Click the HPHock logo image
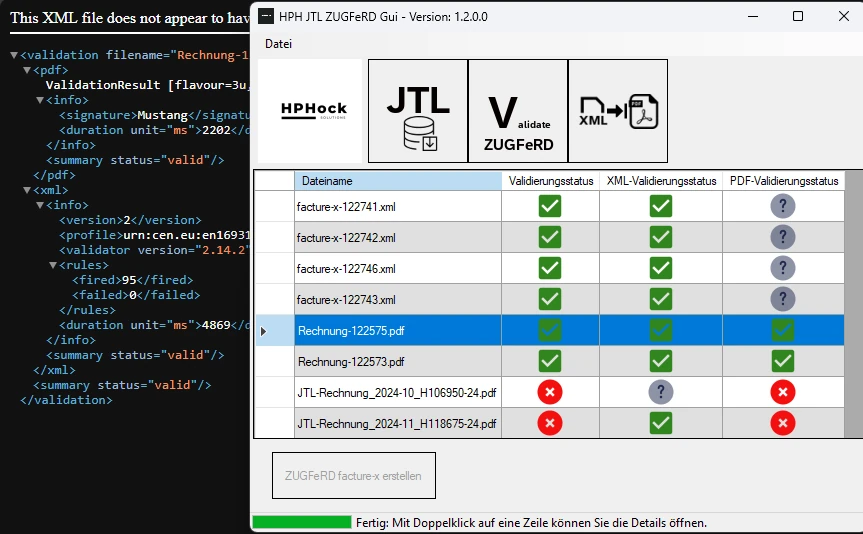 click(310, 111)
